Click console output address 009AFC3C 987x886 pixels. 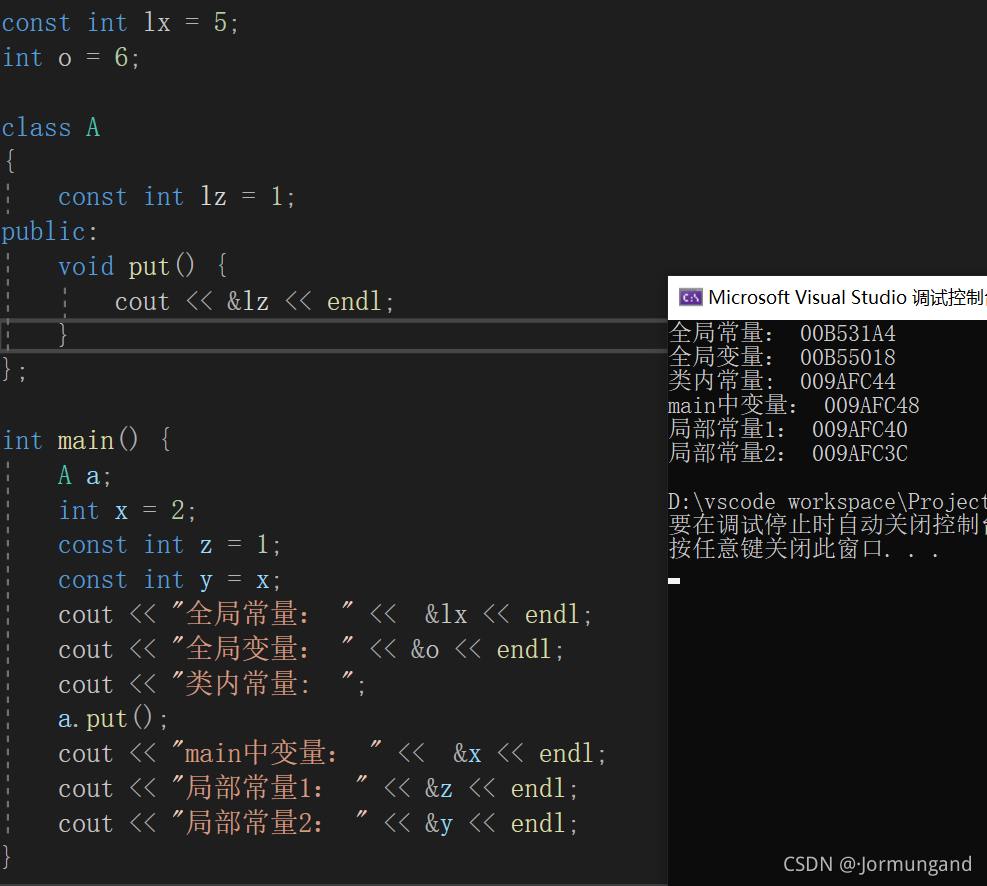pyautogui.click(x=860, y=453)
